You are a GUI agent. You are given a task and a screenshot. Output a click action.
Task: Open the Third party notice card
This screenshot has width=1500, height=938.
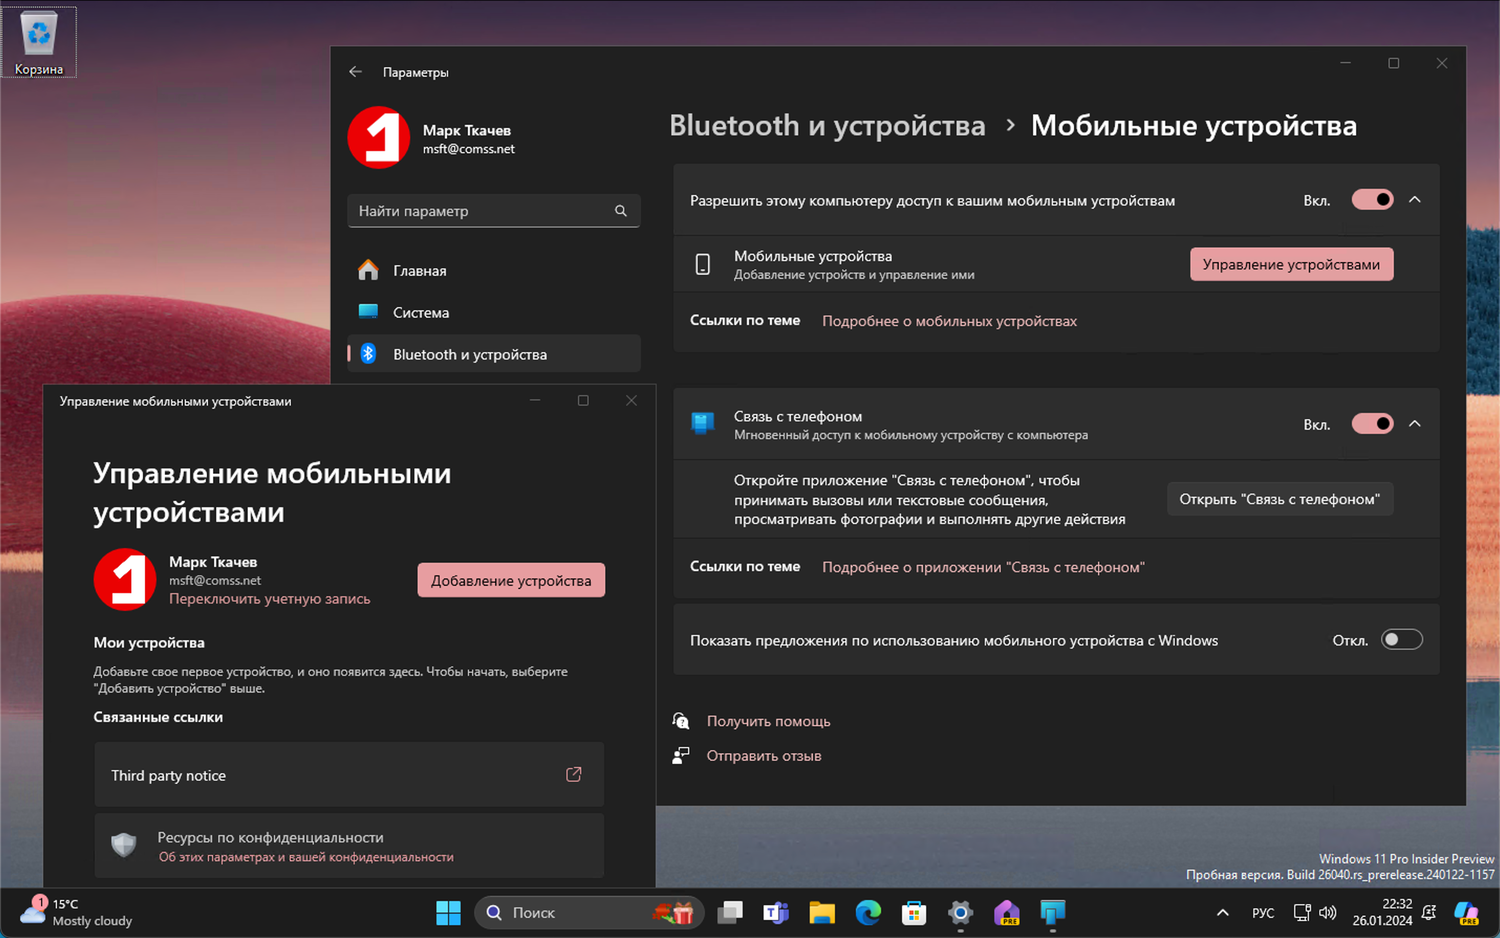[x=349, y=775]
